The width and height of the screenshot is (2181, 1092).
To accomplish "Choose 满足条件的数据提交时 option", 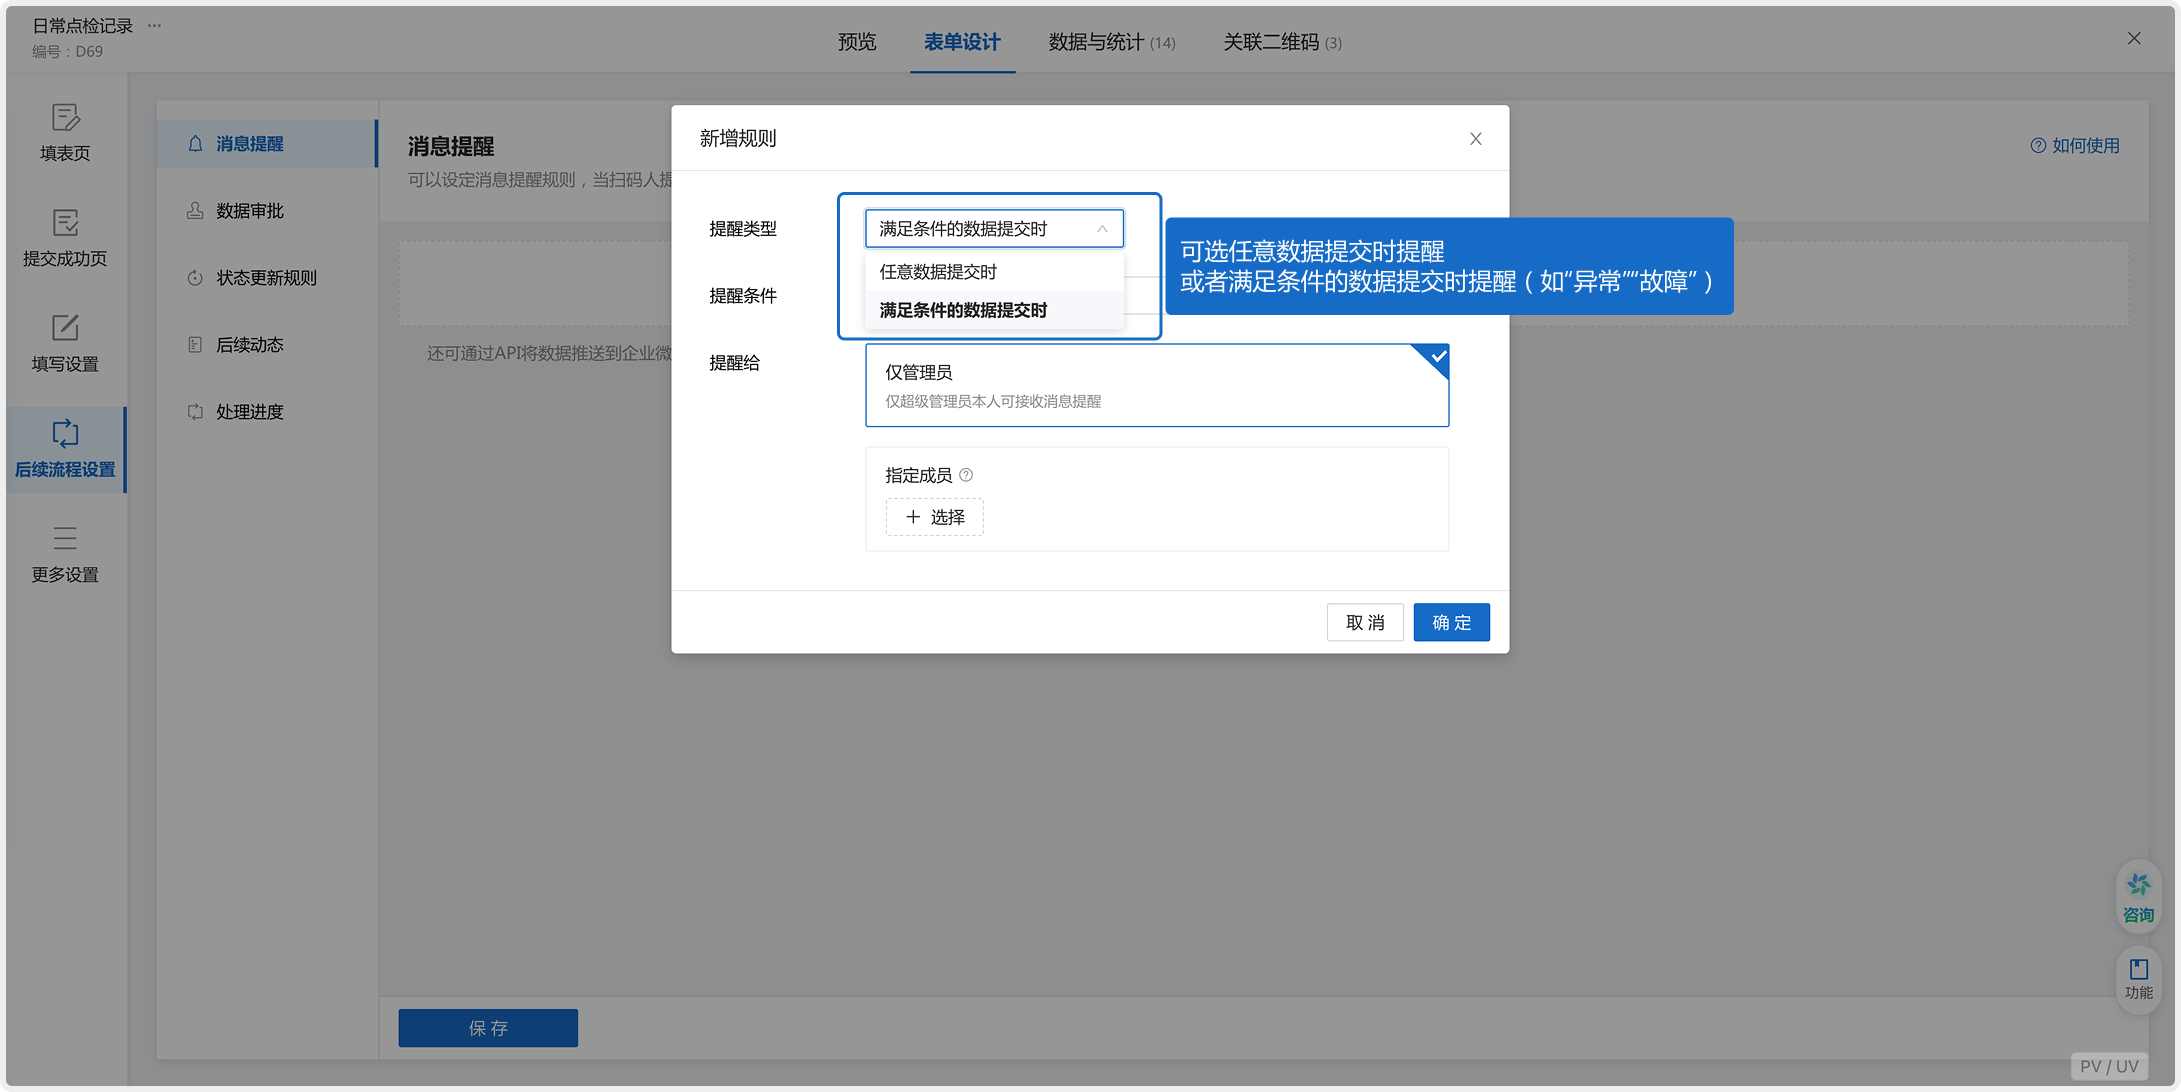I will coord(962,310).
